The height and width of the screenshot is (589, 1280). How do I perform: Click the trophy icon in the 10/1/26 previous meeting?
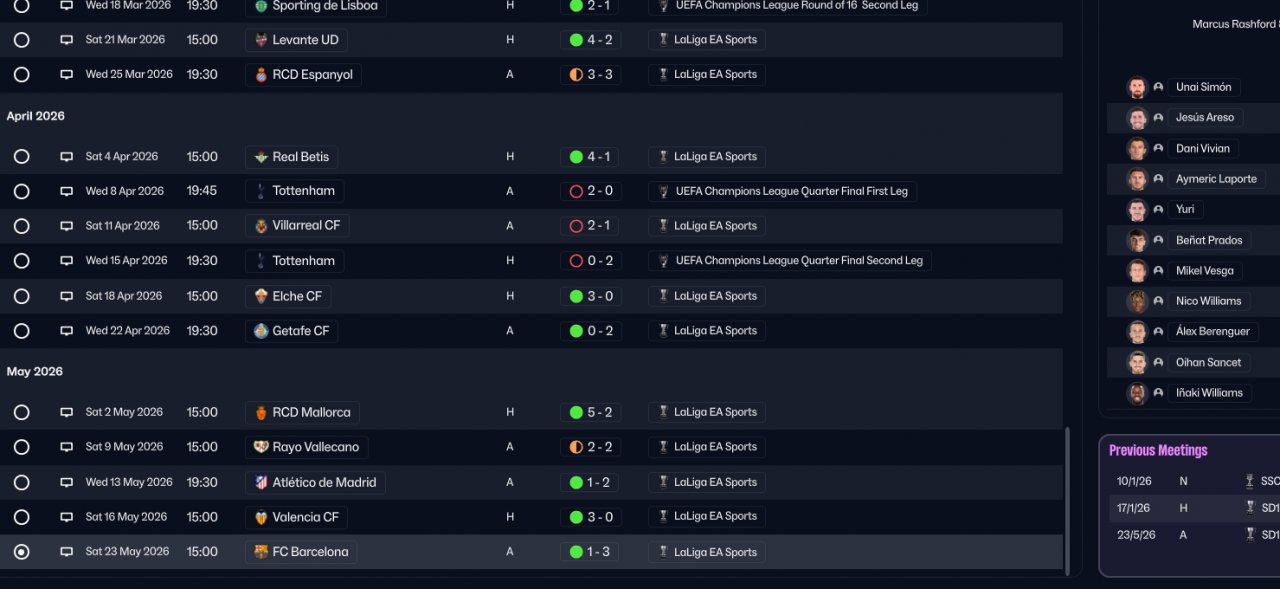[x=1249, y=481]
